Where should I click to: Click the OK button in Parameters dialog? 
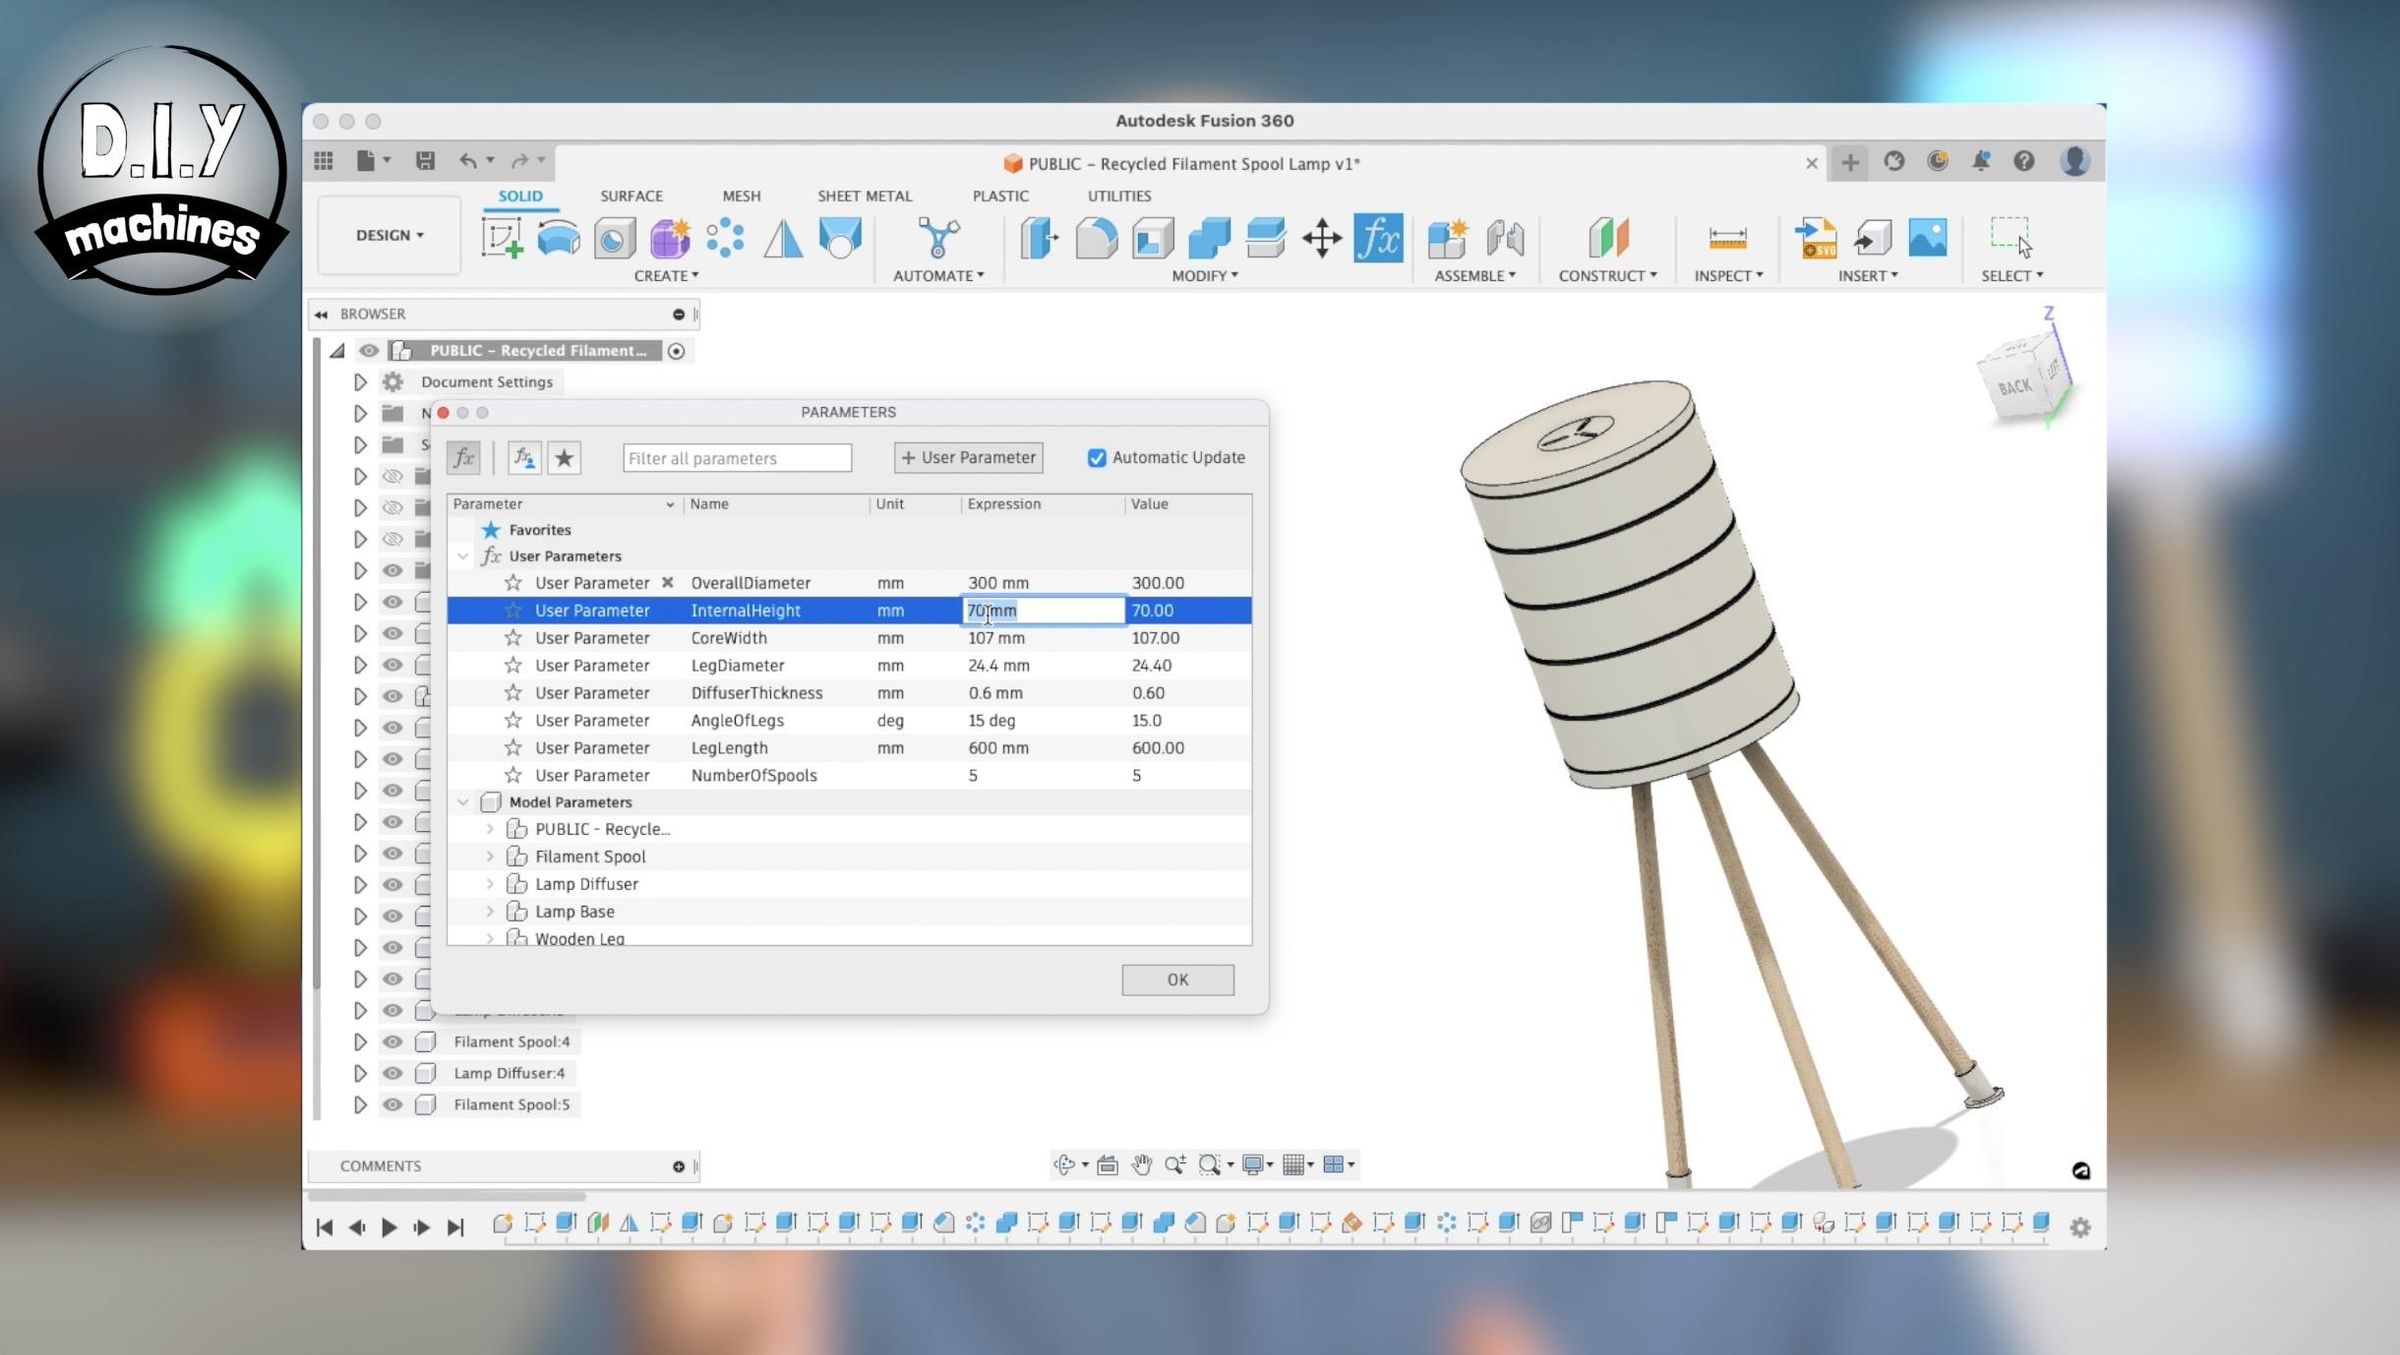coord(1177,980)
